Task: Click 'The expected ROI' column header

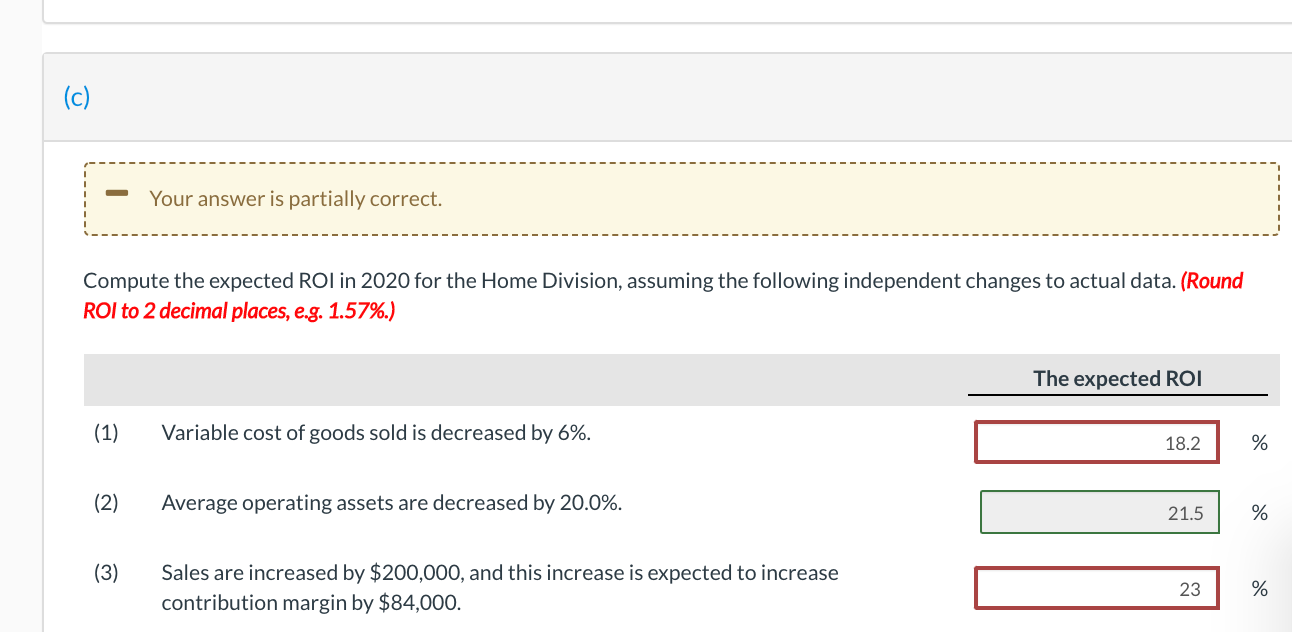Action: coord(1117,378)
